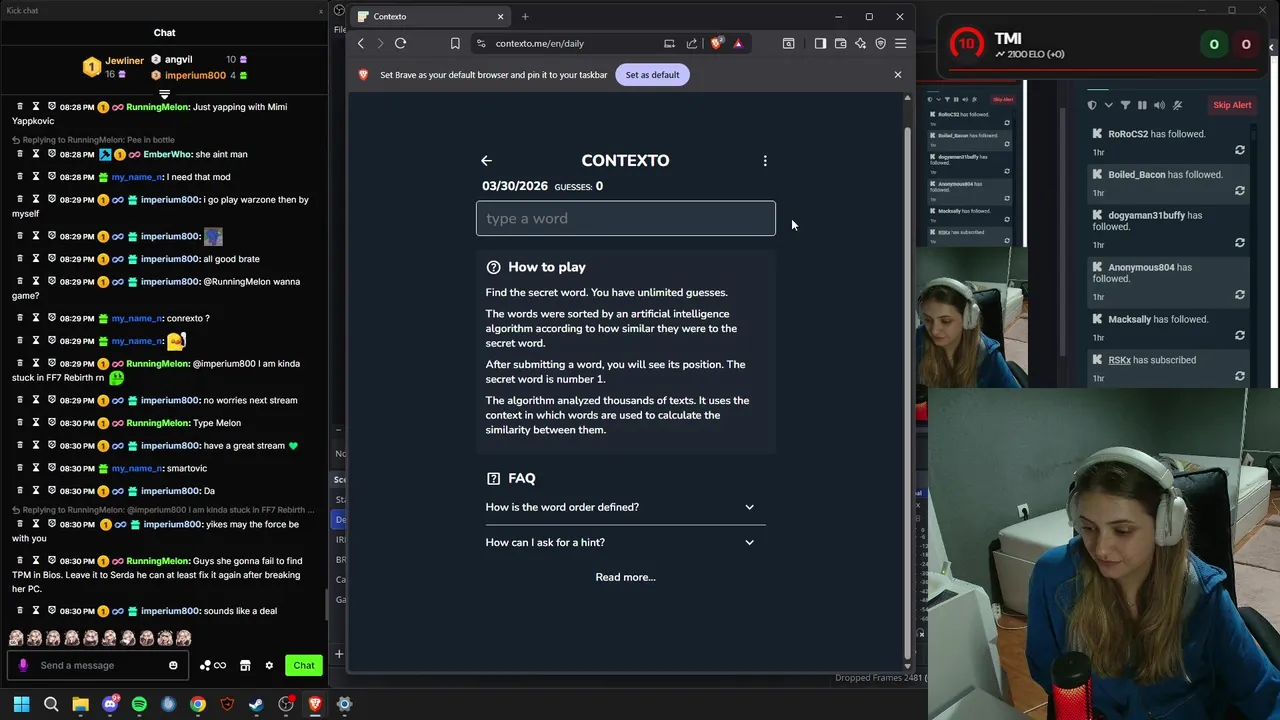Expand How is the word order defined
This screenshot has height=720, width=1280.
625,507
